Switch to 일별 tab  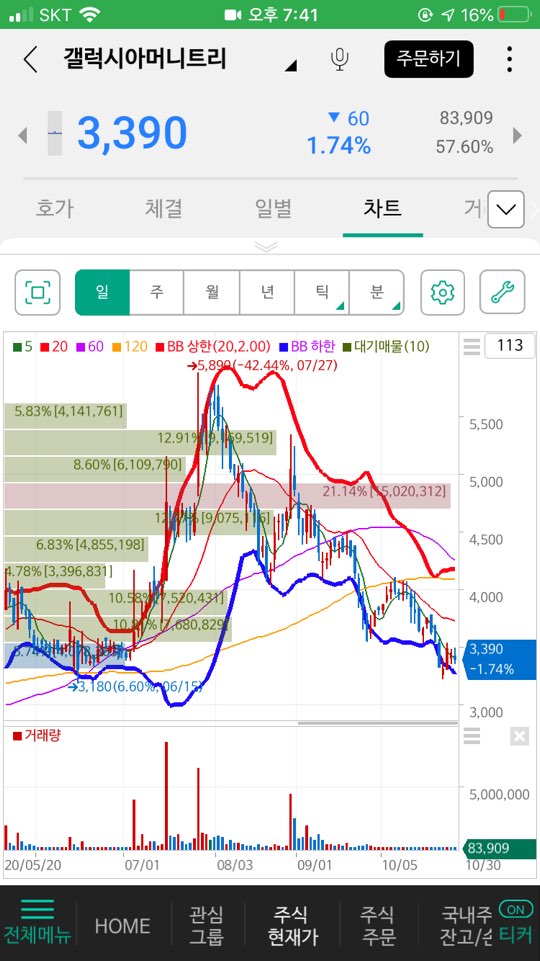point(273,209)
